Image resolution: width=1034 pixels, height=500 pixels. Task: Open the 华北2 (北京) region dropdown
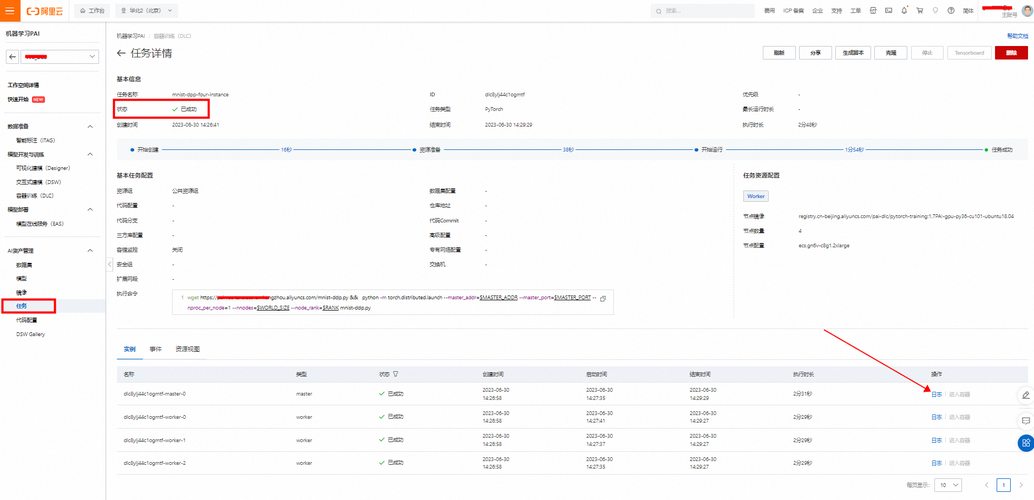pyautogui.click(x=146, y=11)
